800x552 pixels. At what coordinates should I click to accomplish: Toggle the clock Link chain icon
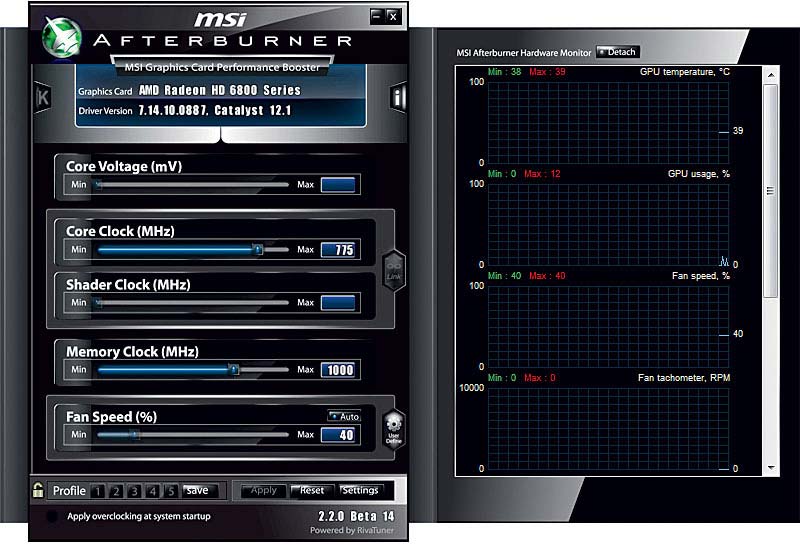click(393, 270)
